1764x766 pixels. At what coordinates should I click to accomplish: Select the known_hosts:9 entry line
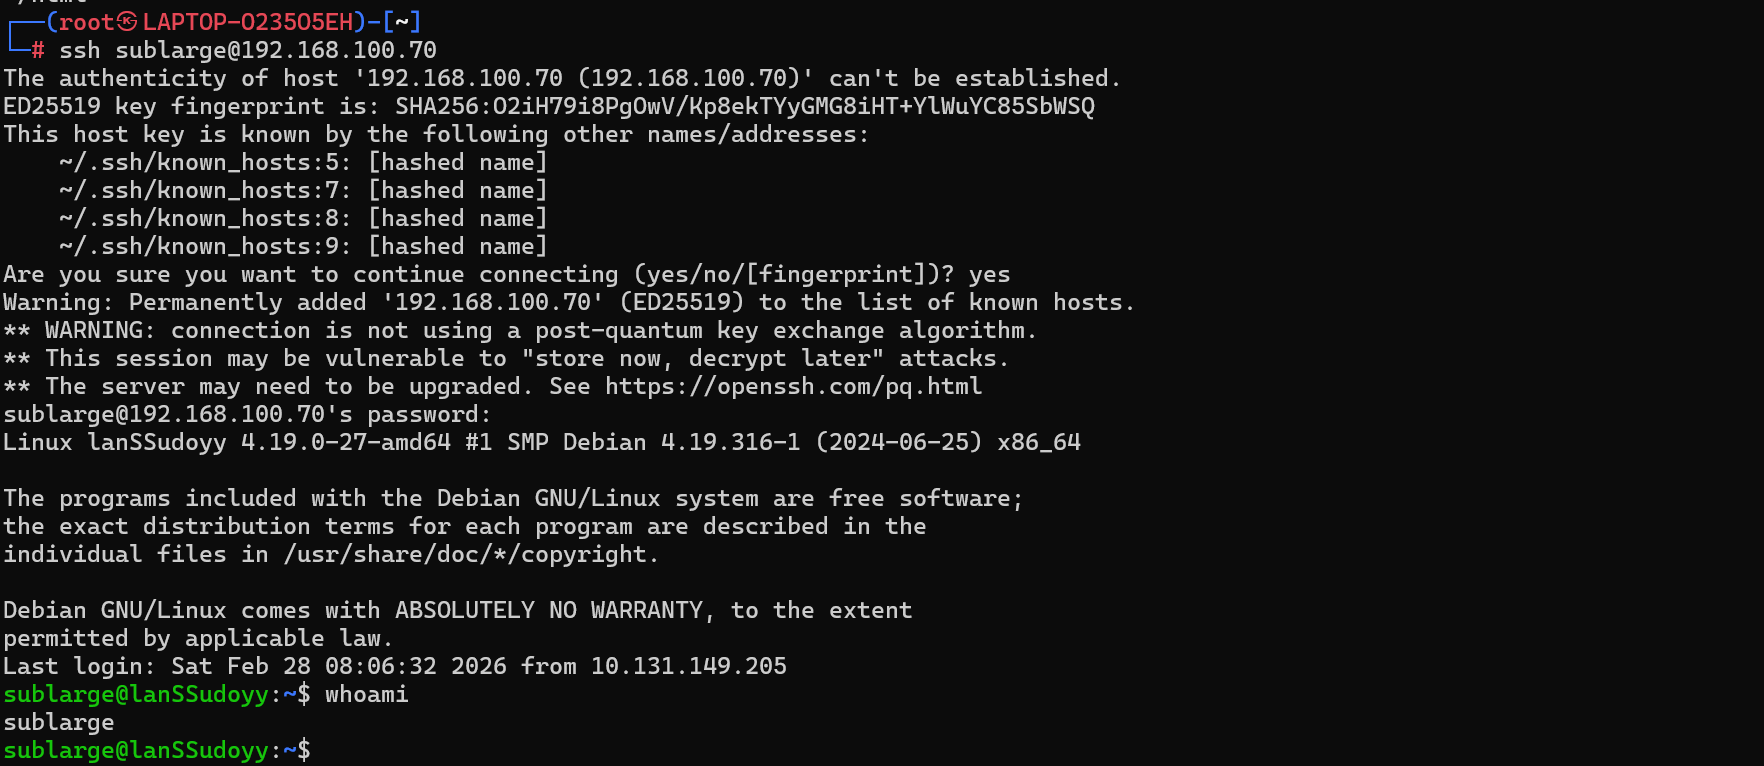tap(302, 246)
